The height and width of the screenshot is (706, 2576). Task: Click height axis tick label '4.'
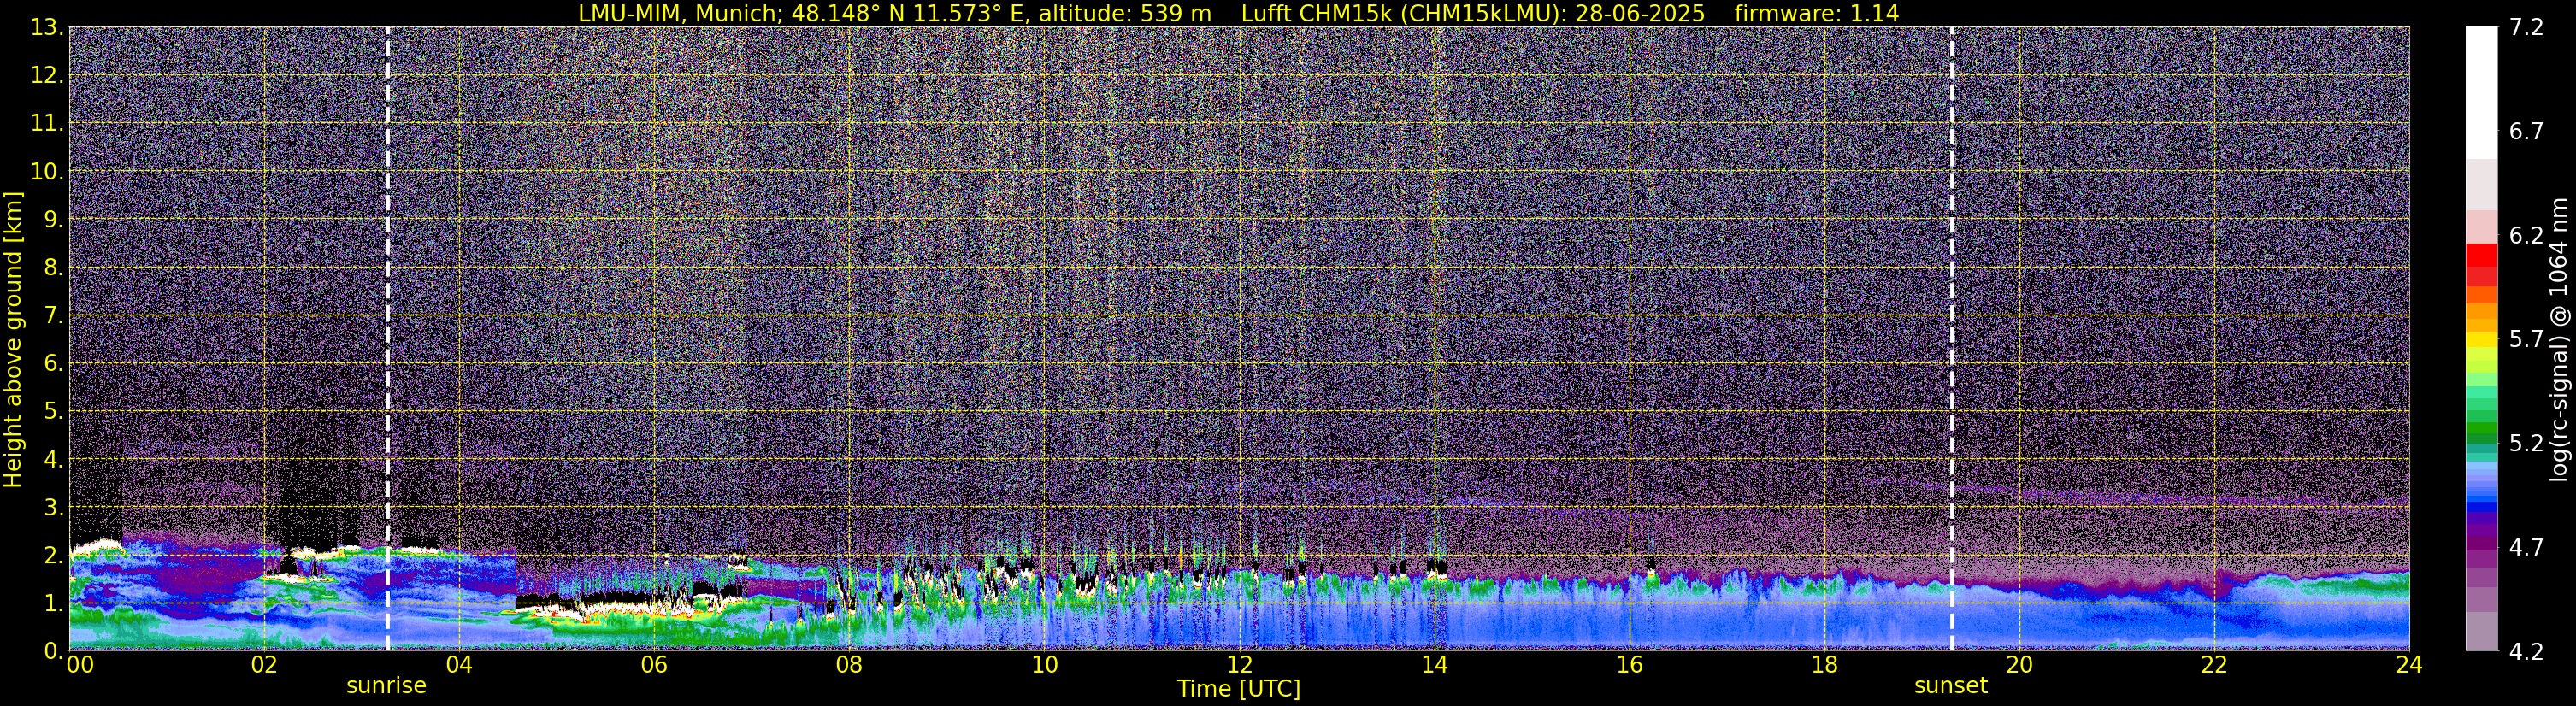click(54, 460)
